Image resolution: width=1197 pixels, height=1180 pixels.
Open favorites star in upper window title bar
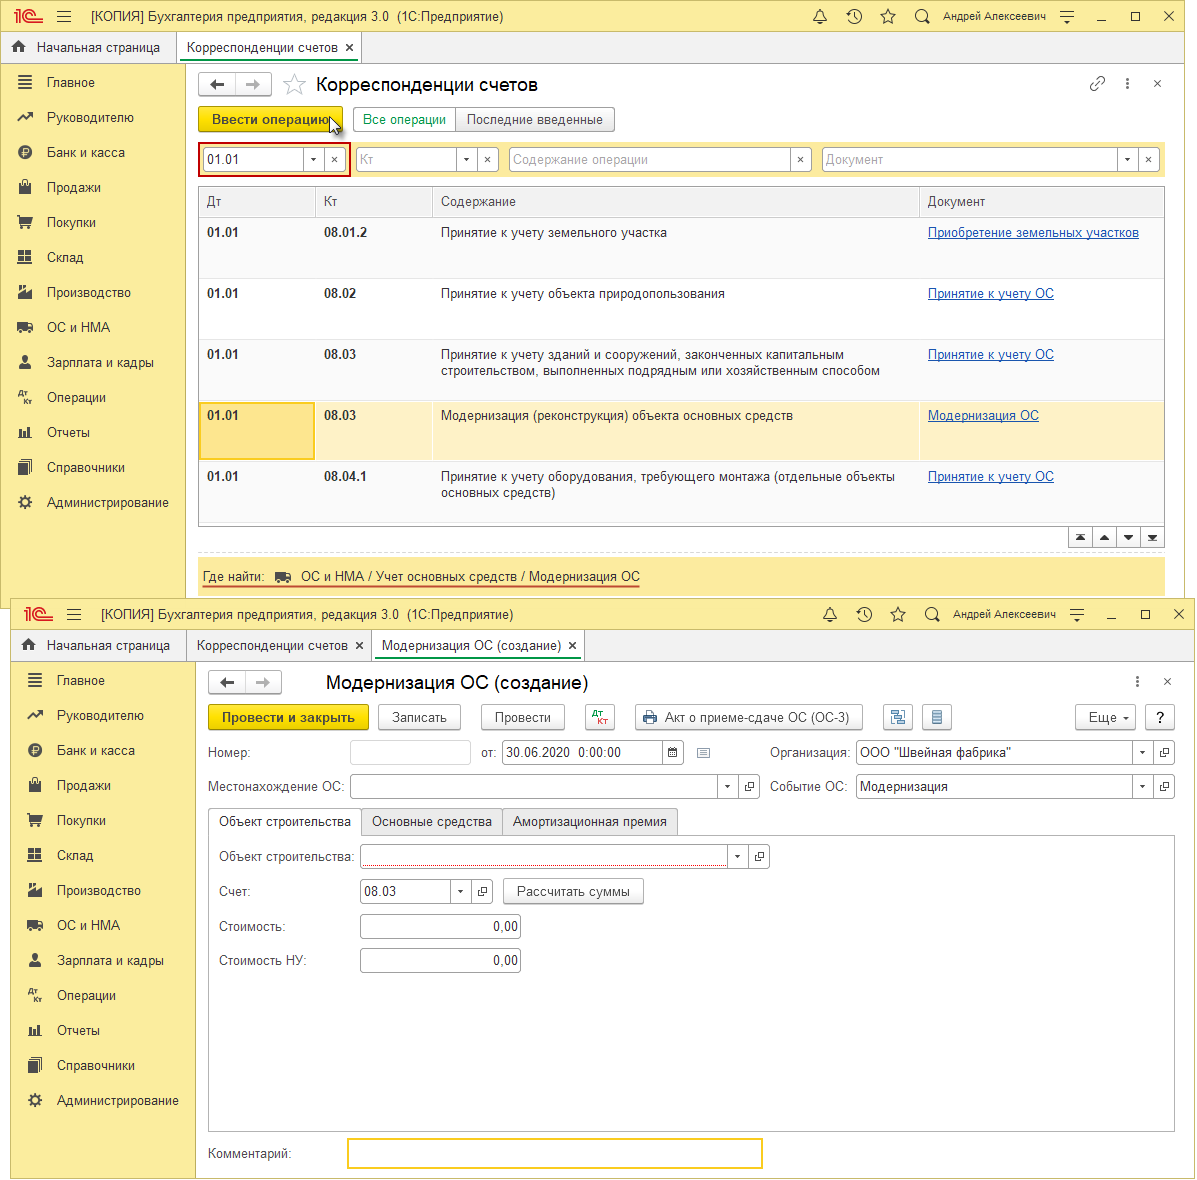tap(888, 17)
